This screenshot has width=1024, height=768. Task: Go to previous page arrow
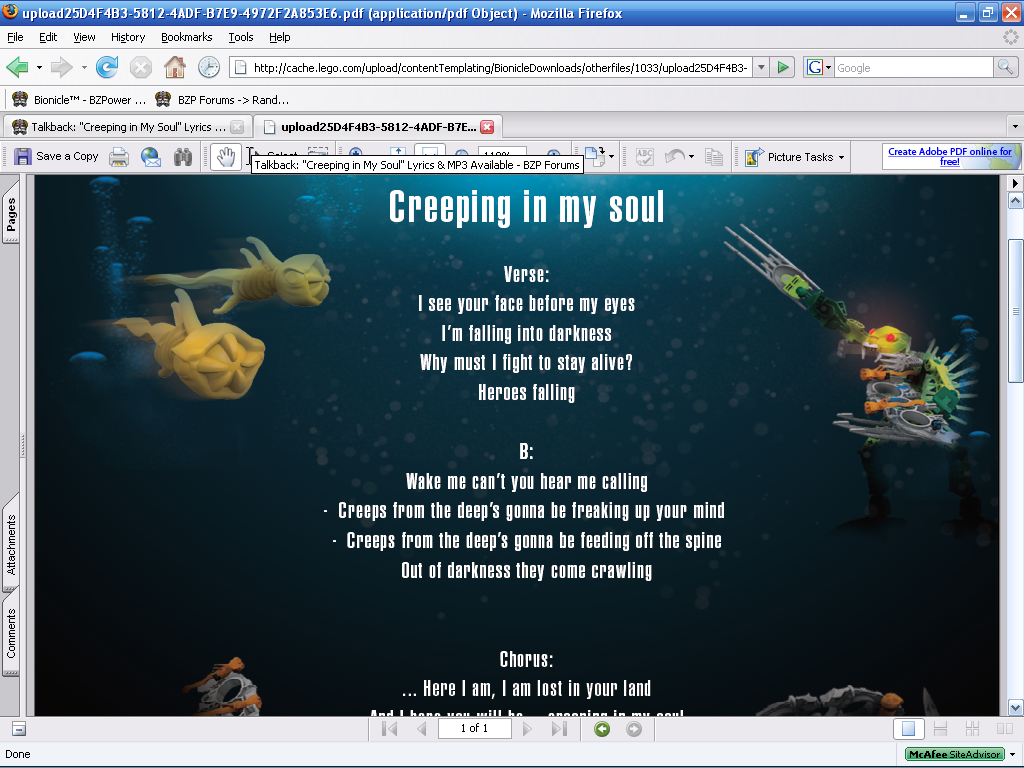click(x=422, y=728)
